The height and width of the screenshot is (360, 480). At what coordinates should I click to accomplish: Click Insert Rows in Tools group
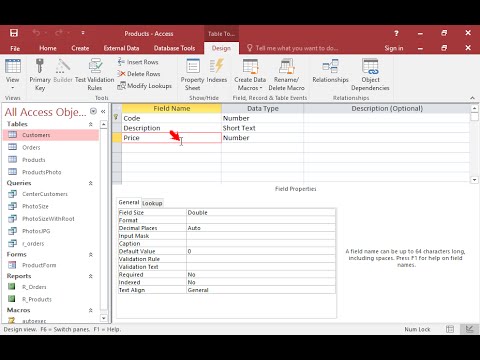[138, 62]
